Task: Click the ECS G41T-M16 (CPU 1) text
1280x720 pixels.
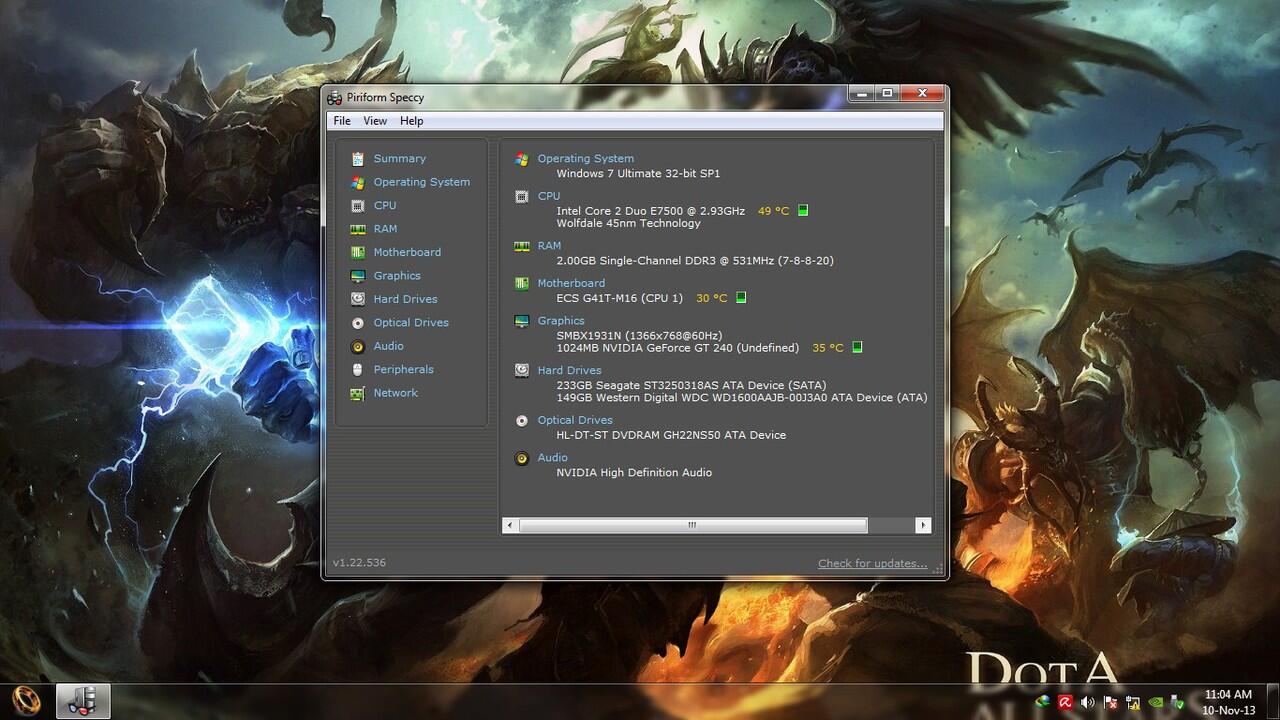Action: point(619,298)
